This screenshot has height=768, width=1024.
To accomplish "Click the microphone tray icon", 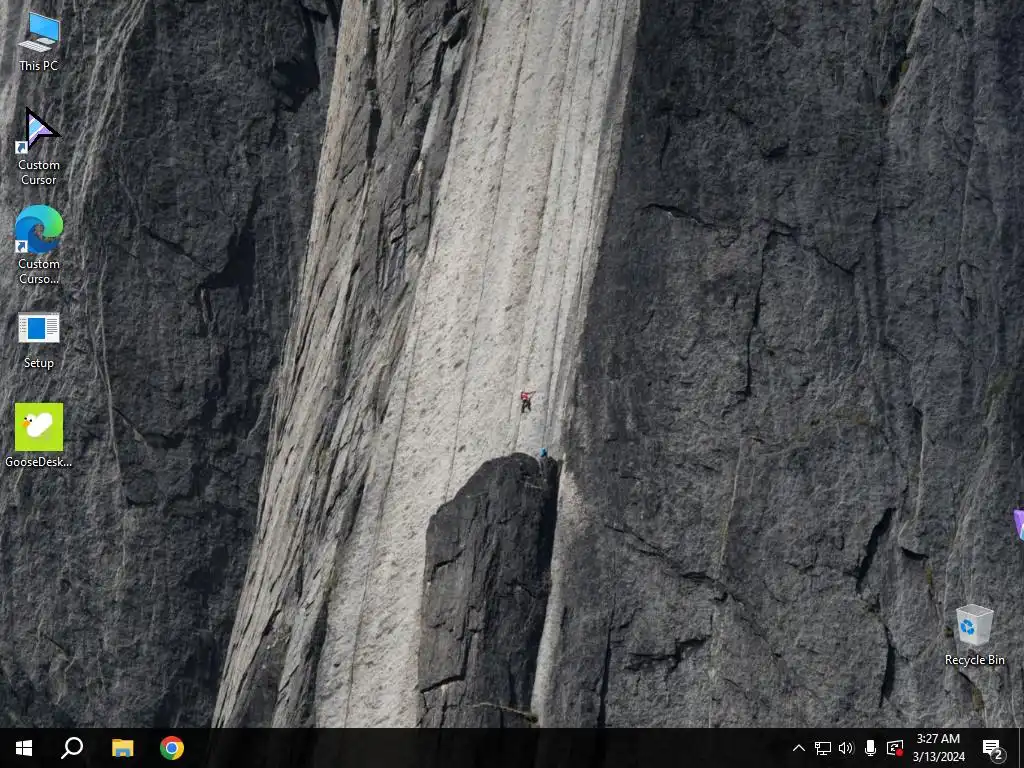I will pos(871,748).
